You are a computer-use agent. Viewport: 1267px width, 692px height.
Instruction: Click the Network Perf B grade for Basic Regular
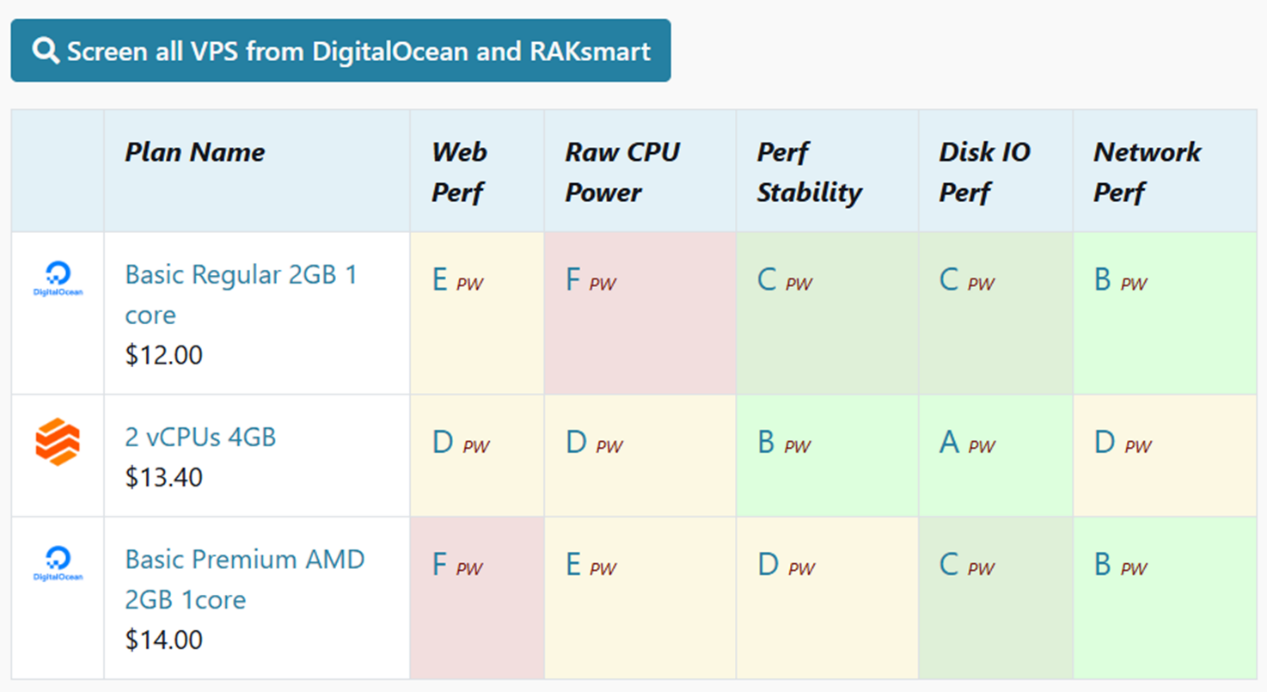pos(1103,280)
